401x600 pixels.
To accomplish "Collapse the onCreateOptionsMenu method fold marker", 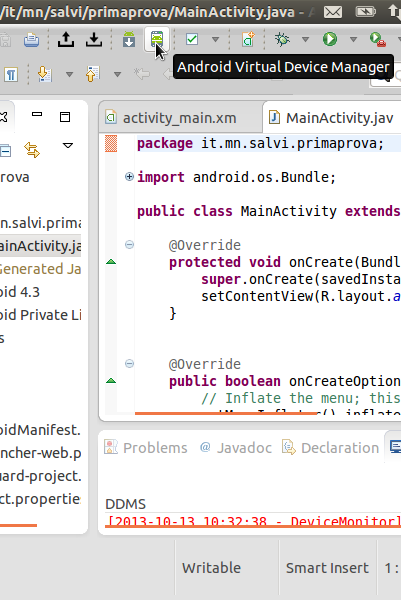I will [129, 364].
